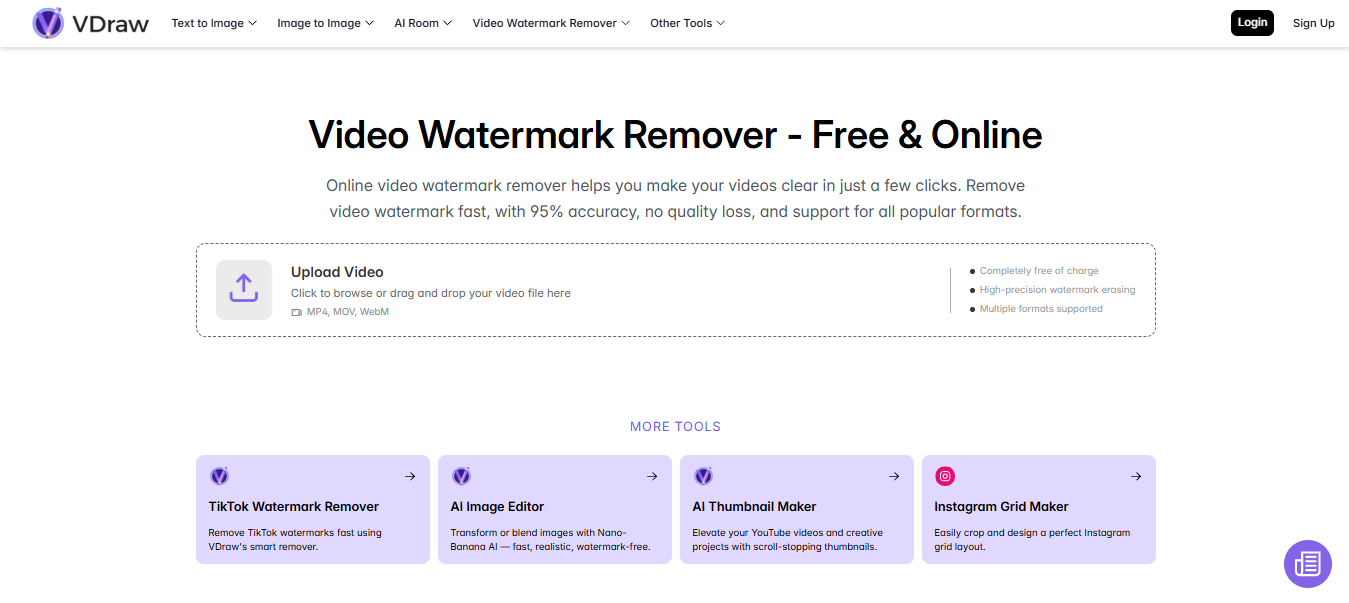This screenshot has width=1349, height=603.
Task: Click the arrow on the AI Thumbnail Maker card
Action: point(894,476)
